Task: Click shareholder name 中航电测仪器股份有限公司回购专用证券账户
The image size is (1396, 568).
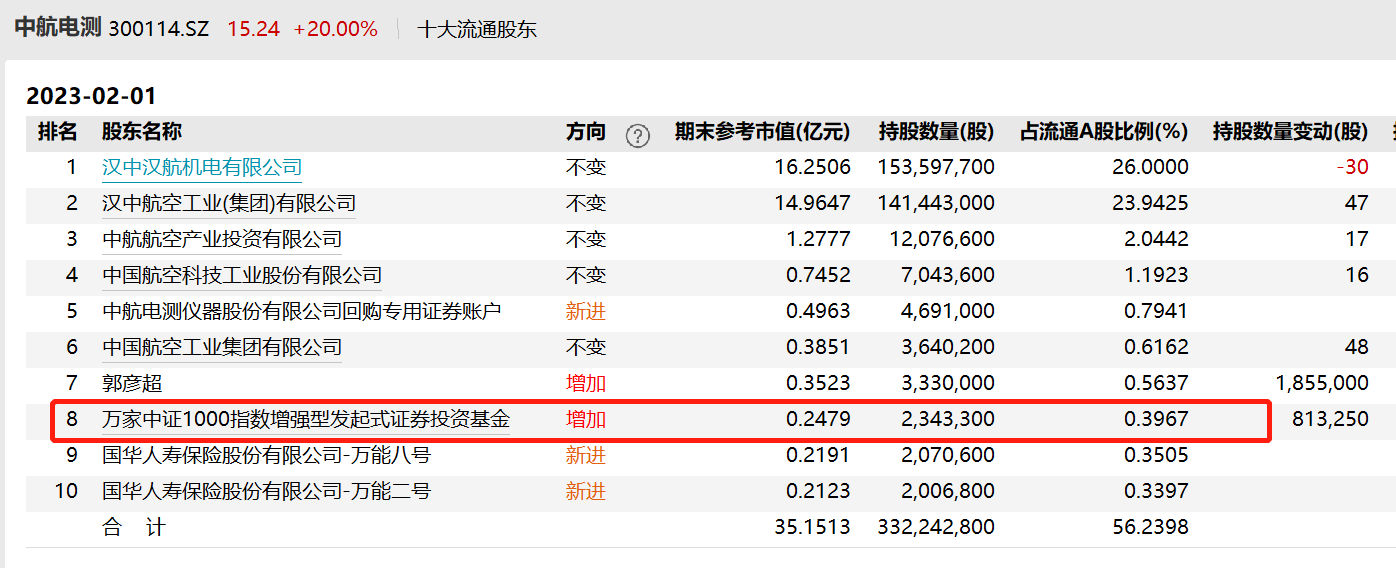Action: [x=302, y=311]
